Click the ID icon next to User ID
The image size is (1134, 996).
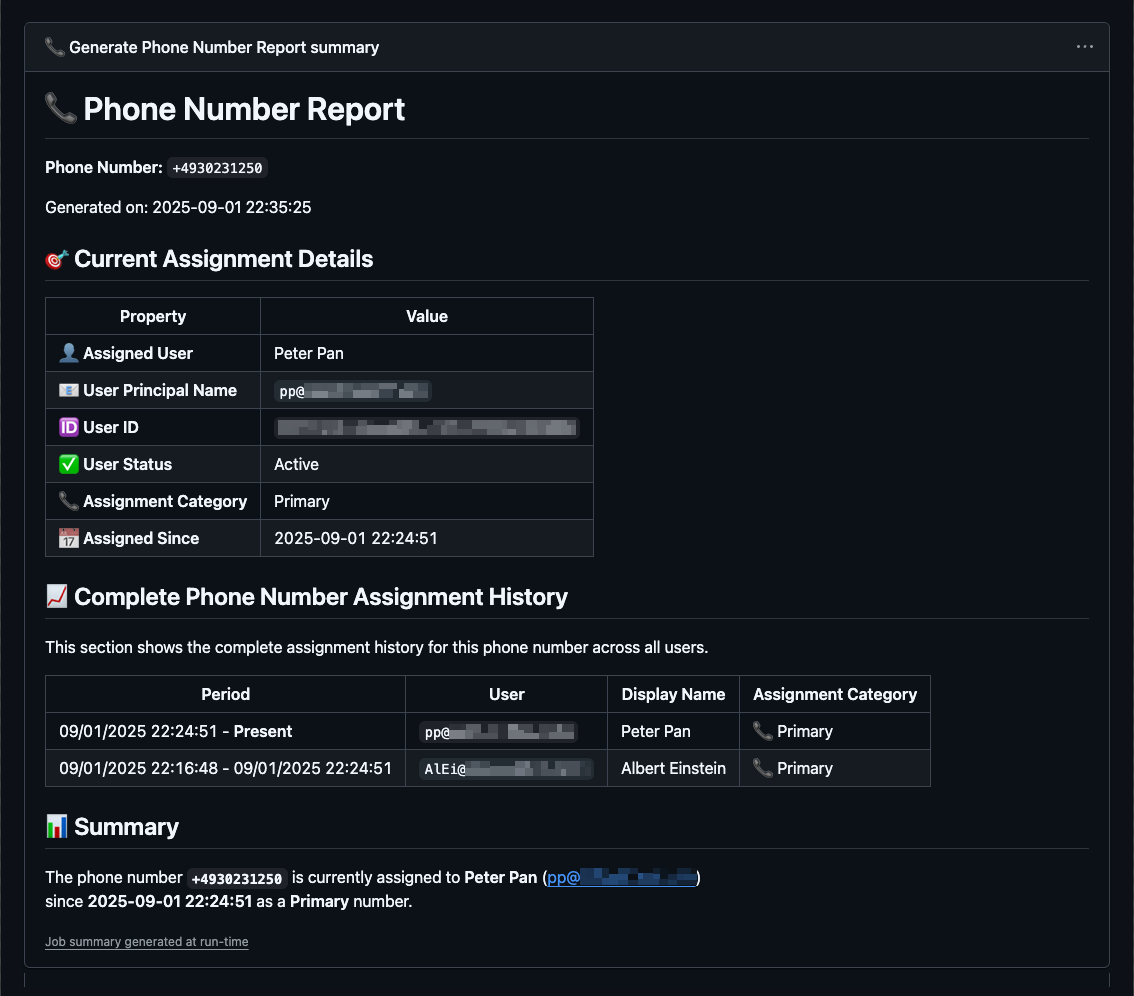(x=69, y=427)
